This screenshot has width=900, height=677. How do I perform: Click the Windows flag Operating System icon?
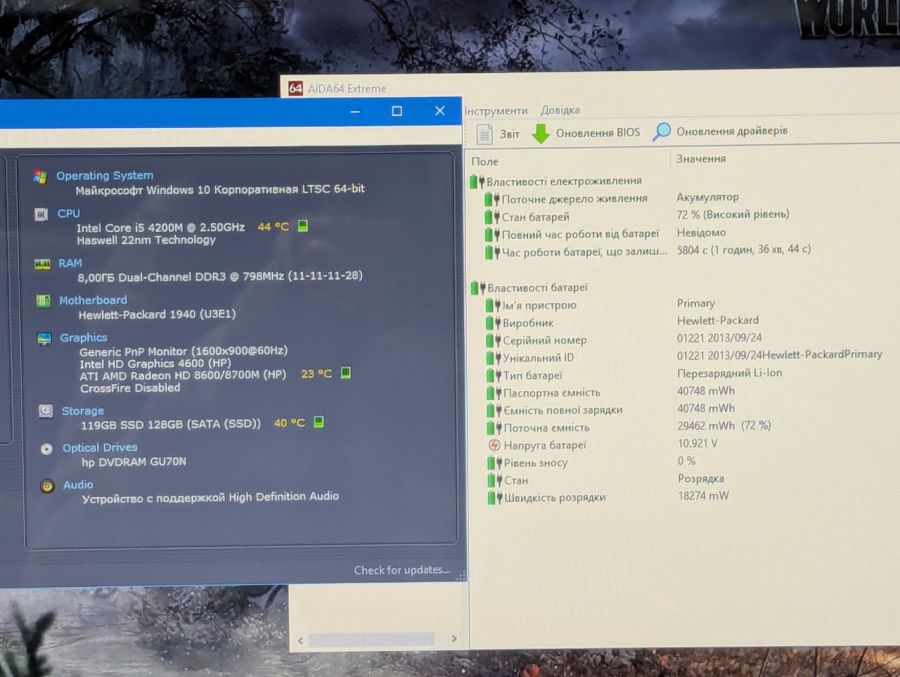point(40,176)
